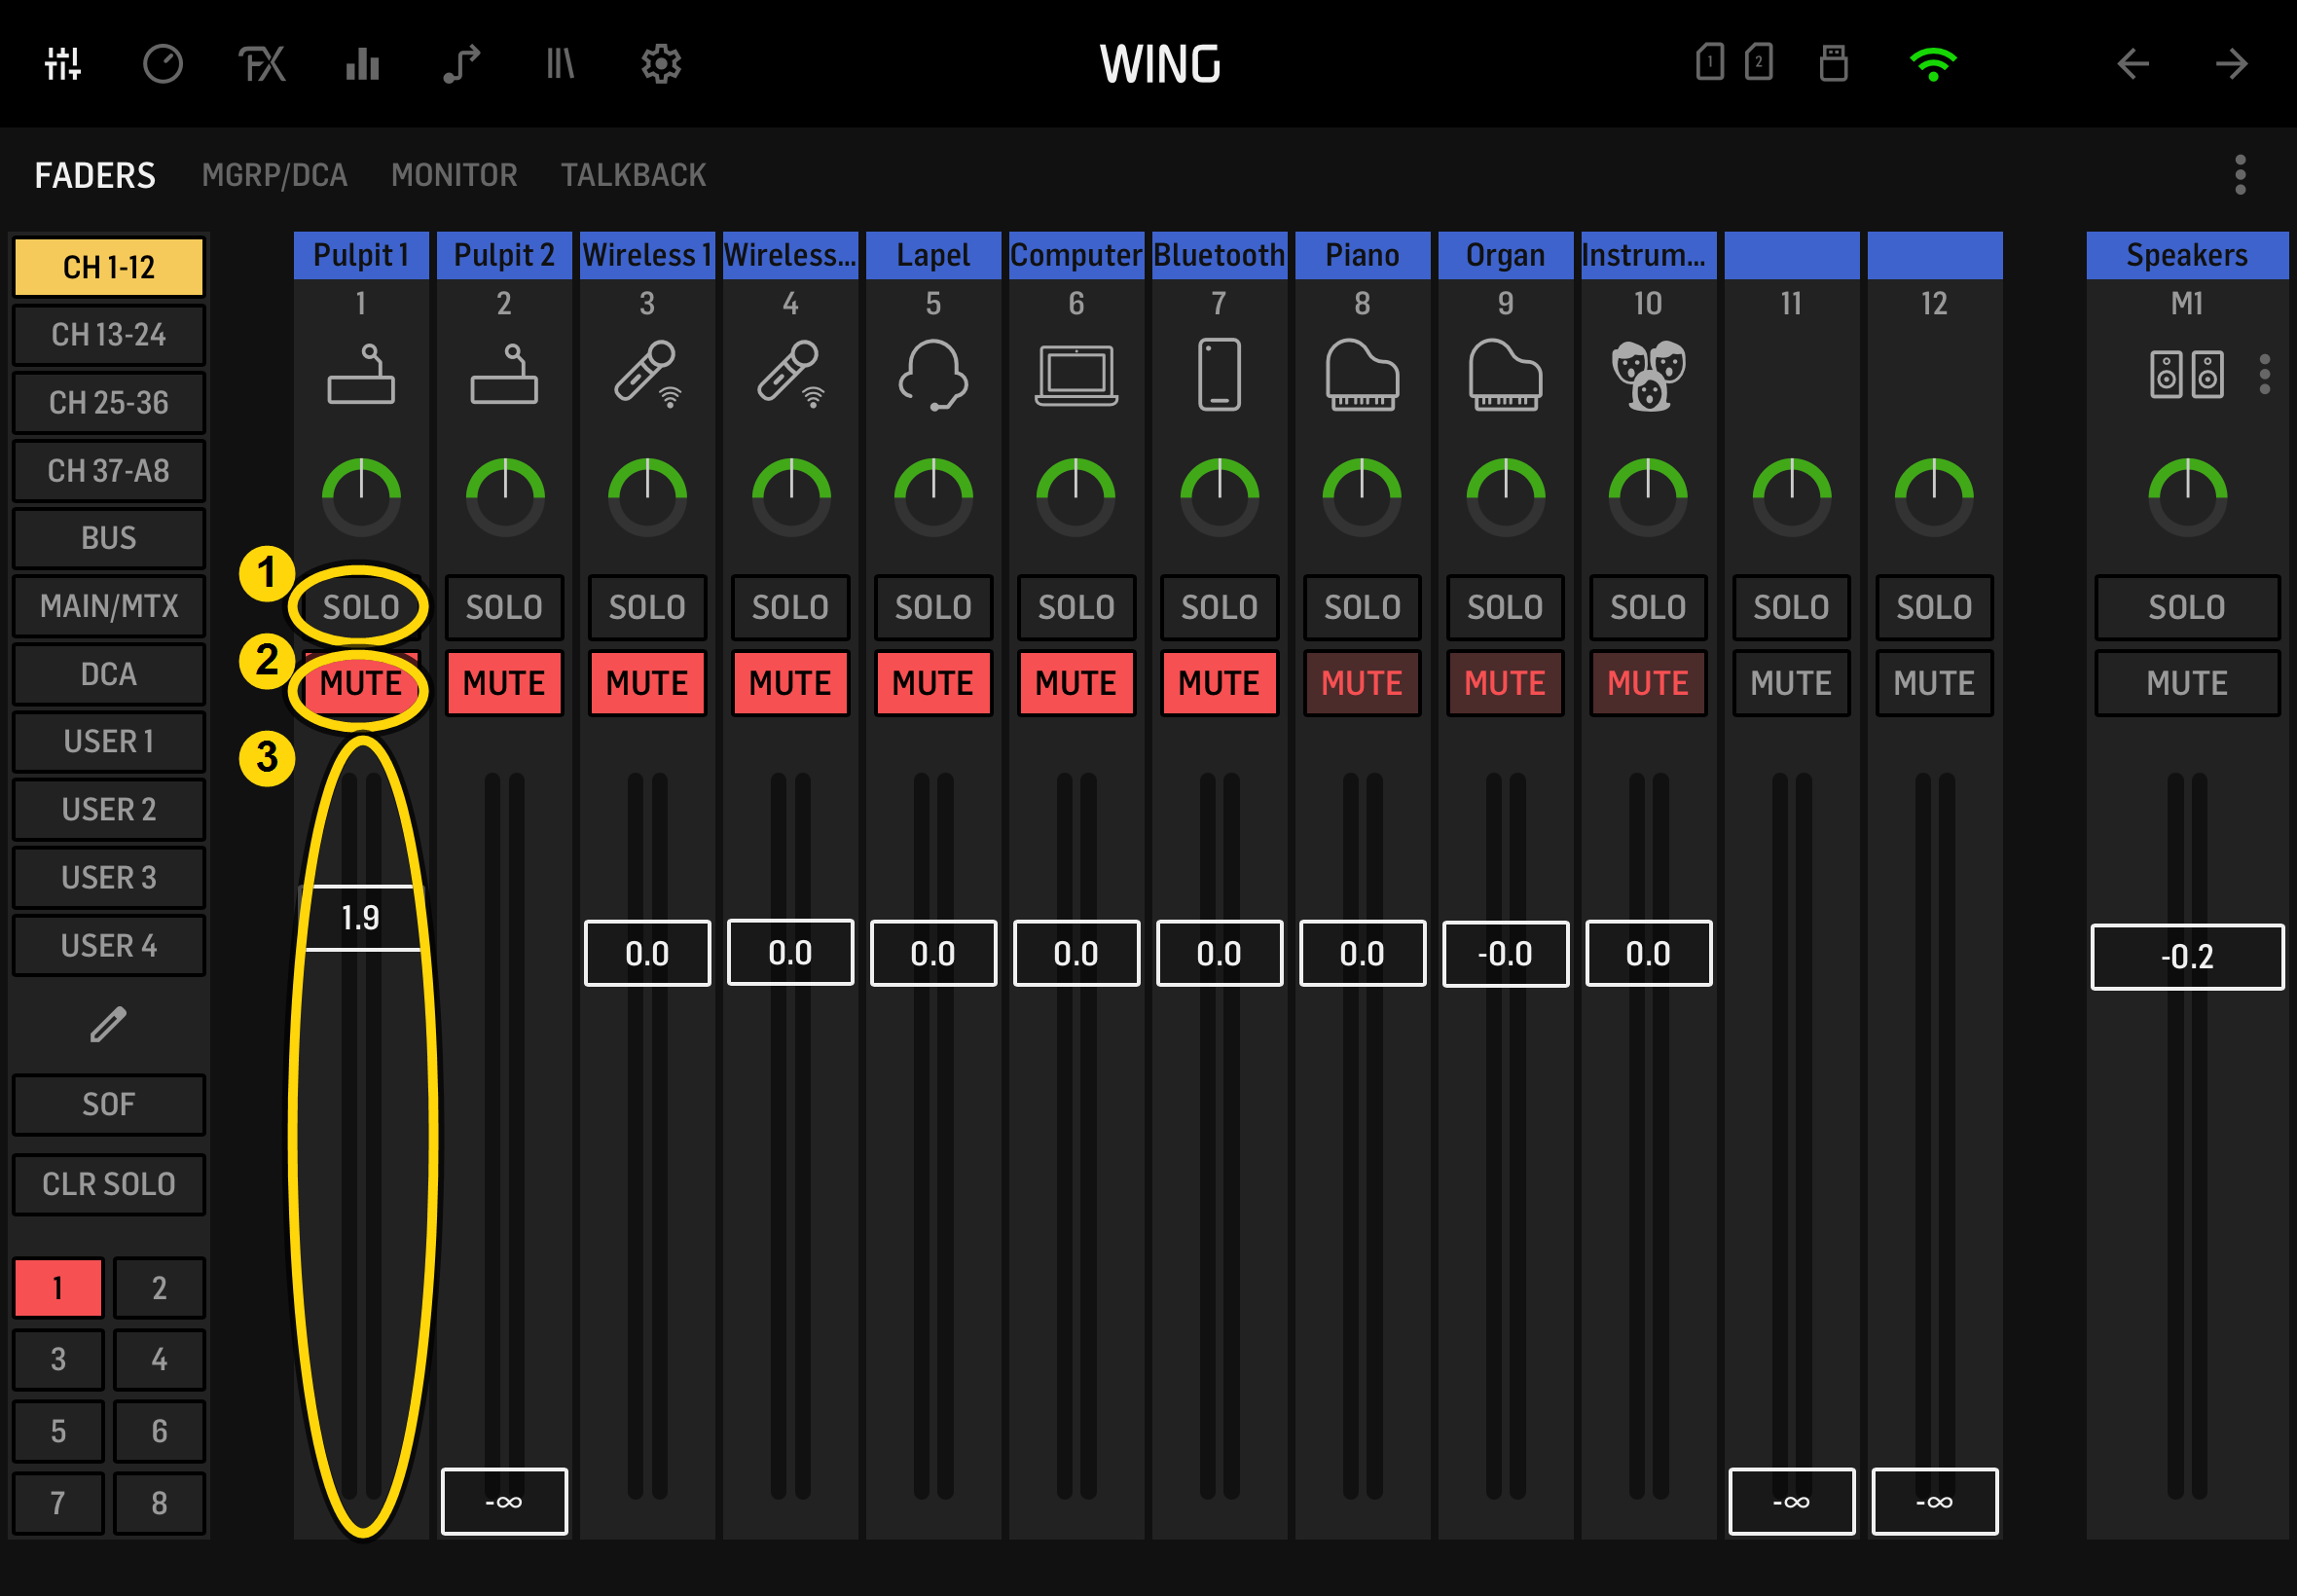
Task: Solo the Lapel channel
Action: pyautogui.click(x=933, y=607)
